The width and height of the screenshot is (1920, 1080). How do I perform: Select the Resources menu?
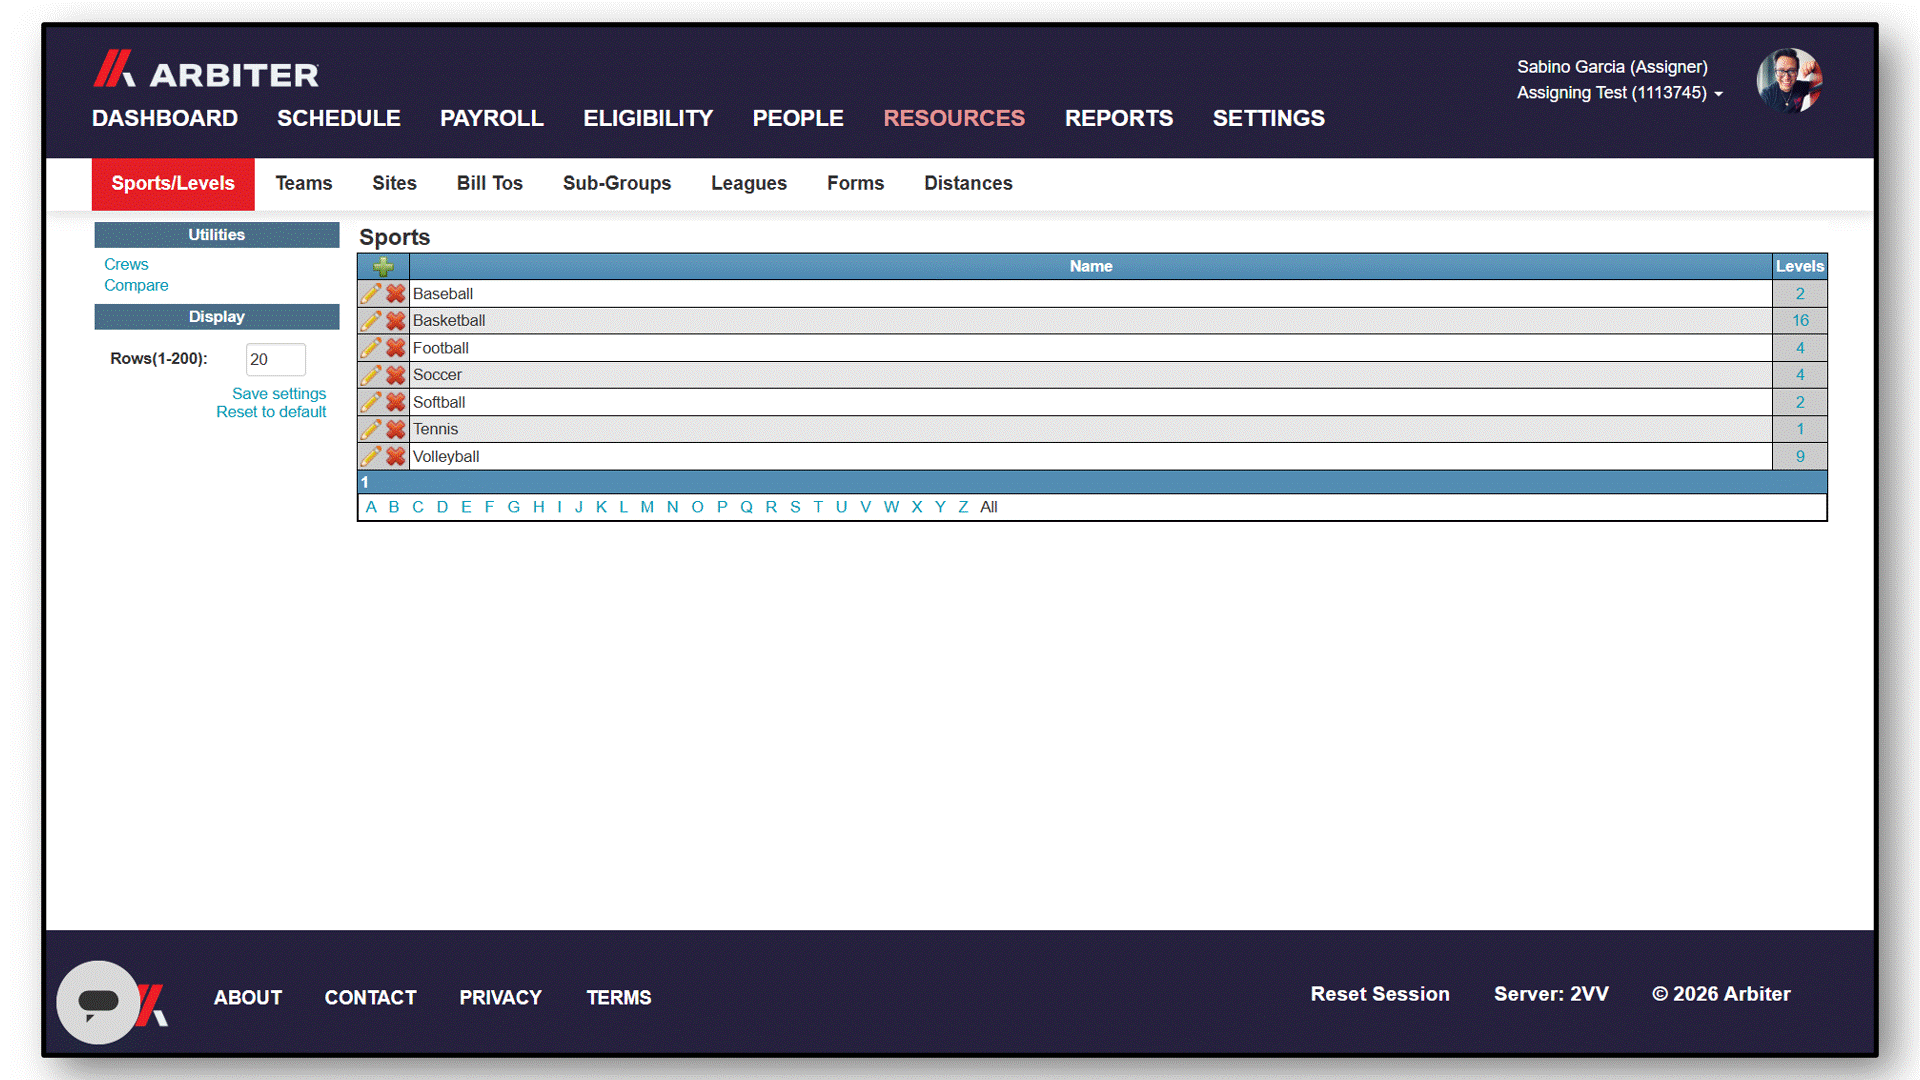pyautogui.click(x=954, y=118)
